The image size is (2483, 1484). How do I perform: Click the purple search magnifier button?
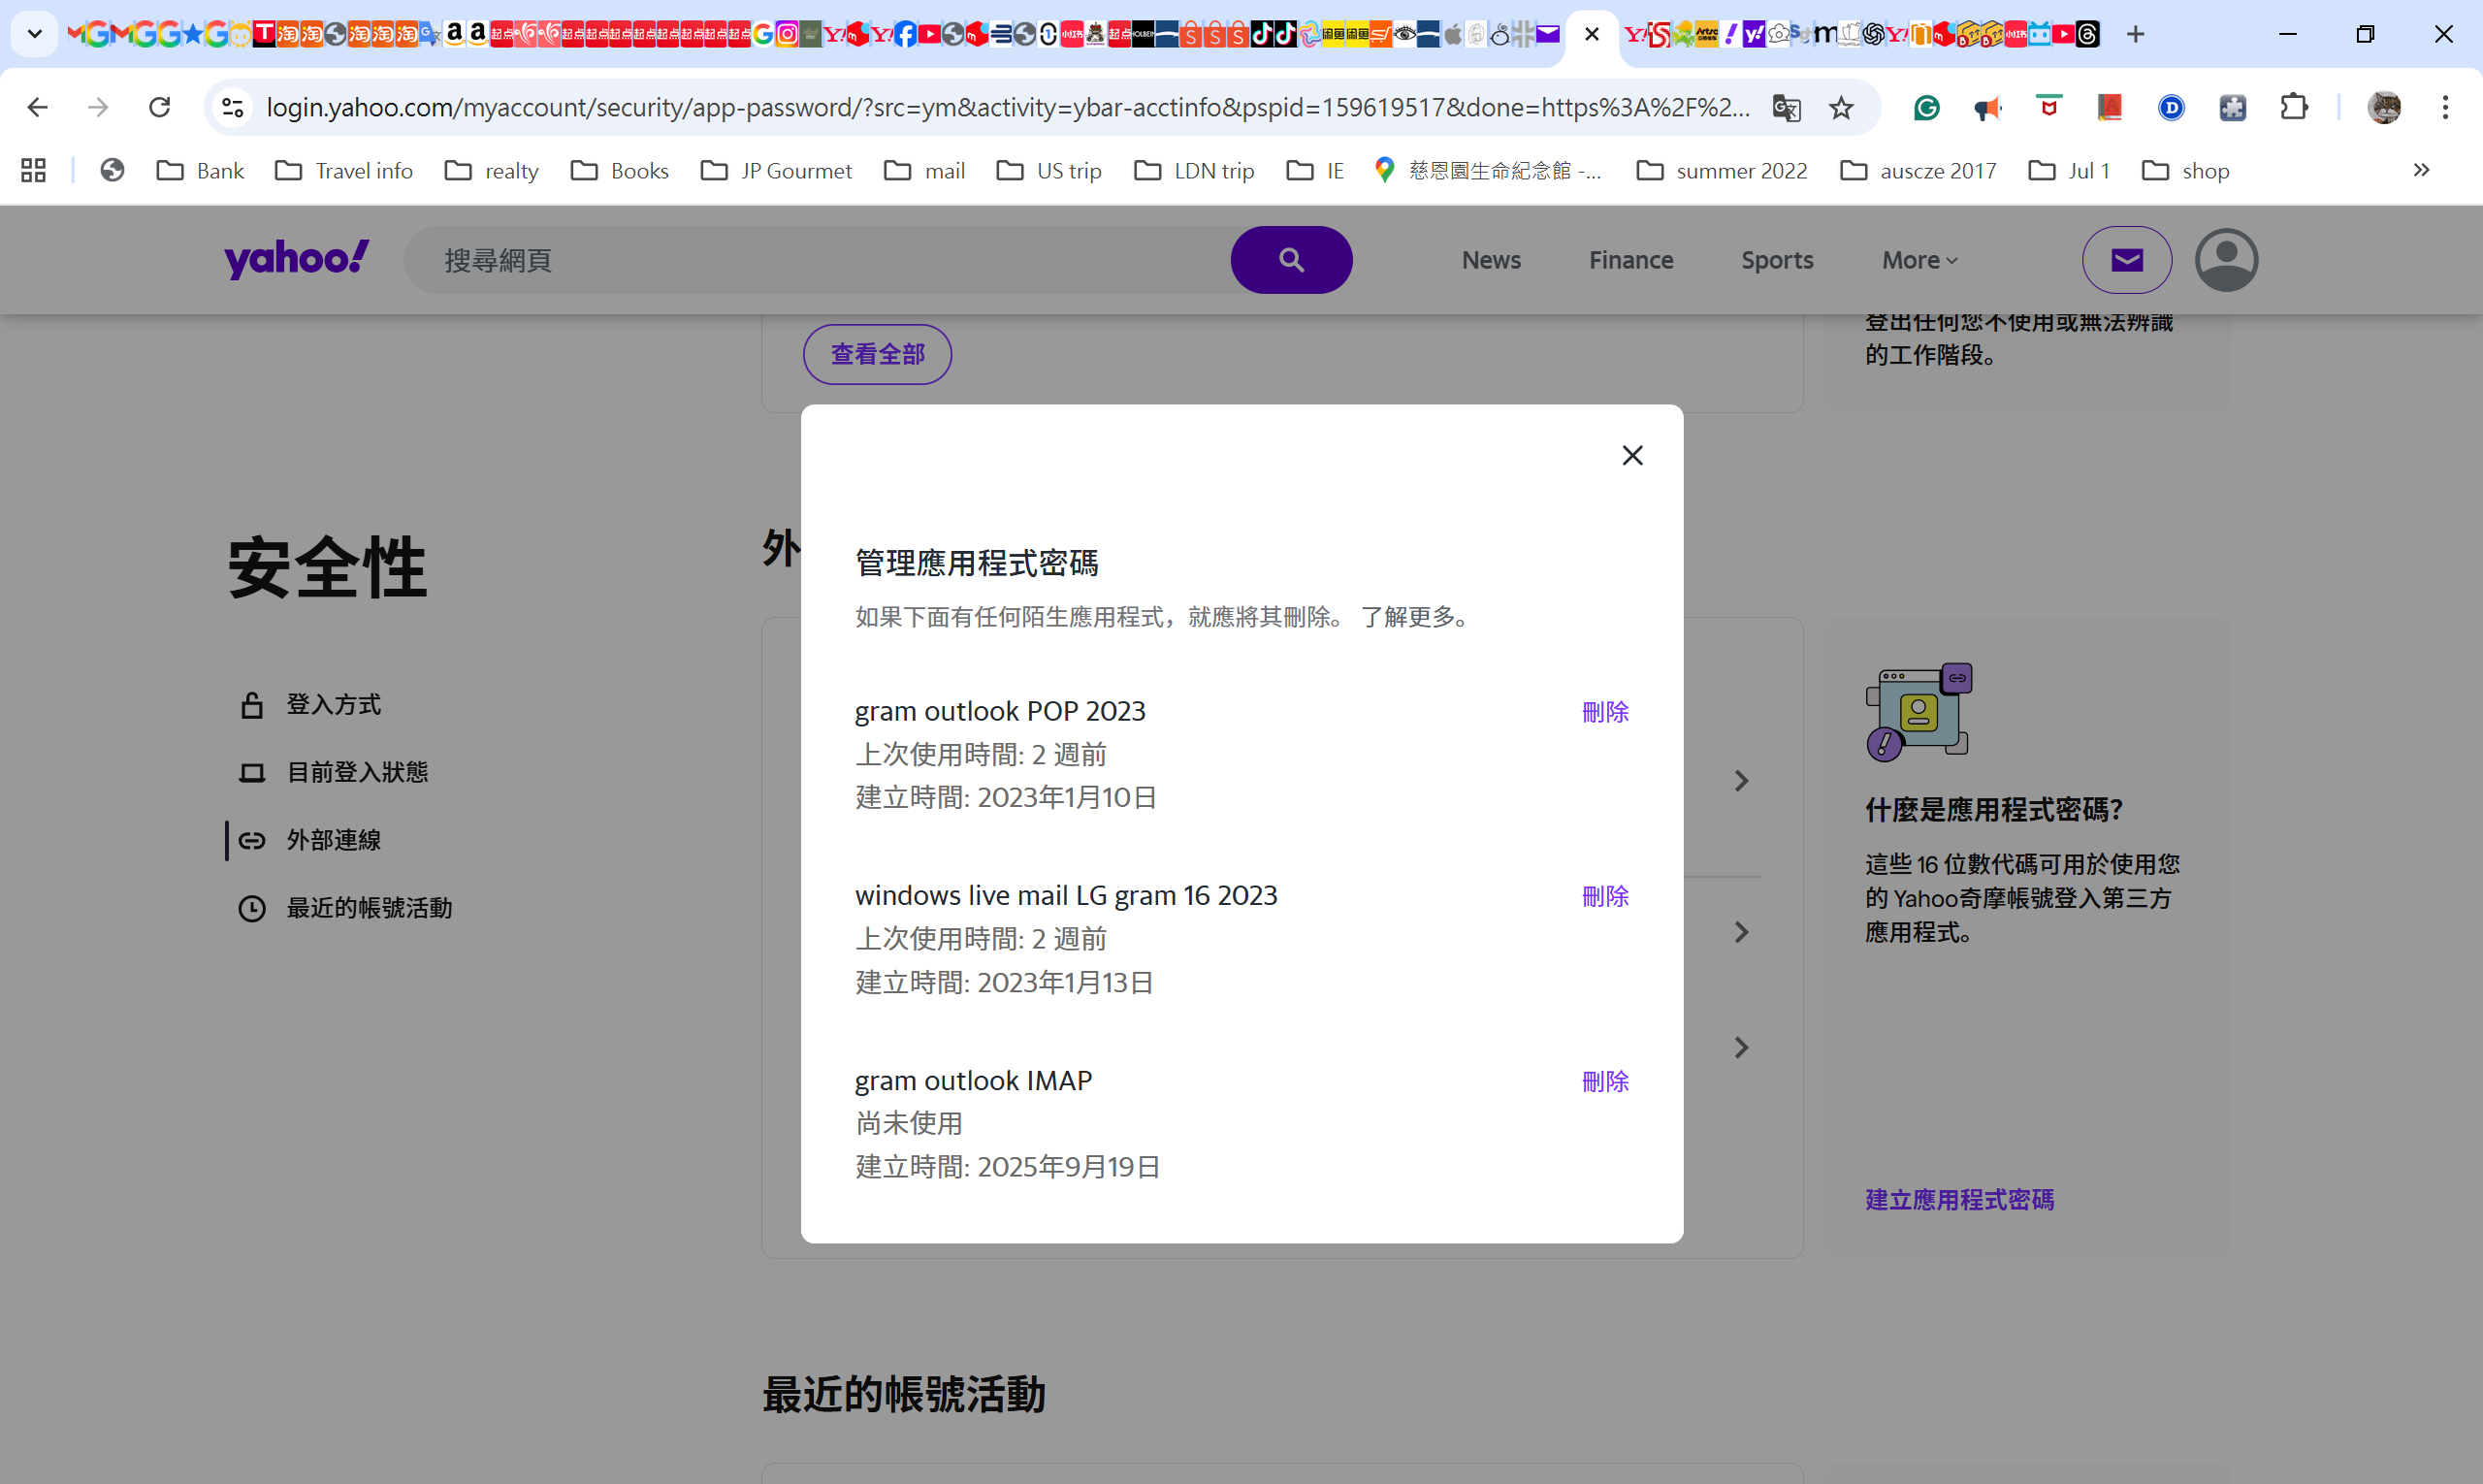pyautogui.click(x=1290, y=259)
